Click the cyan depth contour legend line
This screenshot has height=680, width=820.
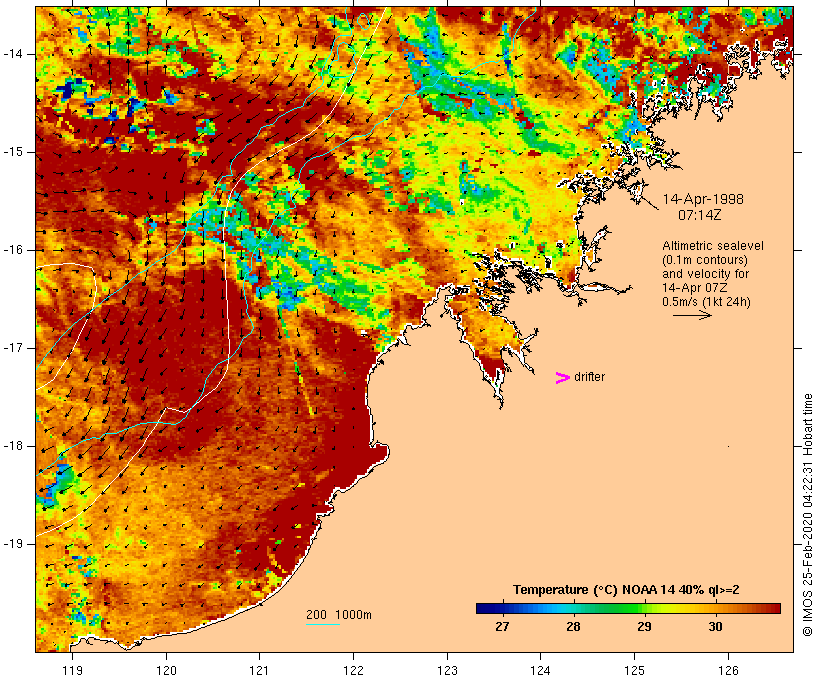323,624
